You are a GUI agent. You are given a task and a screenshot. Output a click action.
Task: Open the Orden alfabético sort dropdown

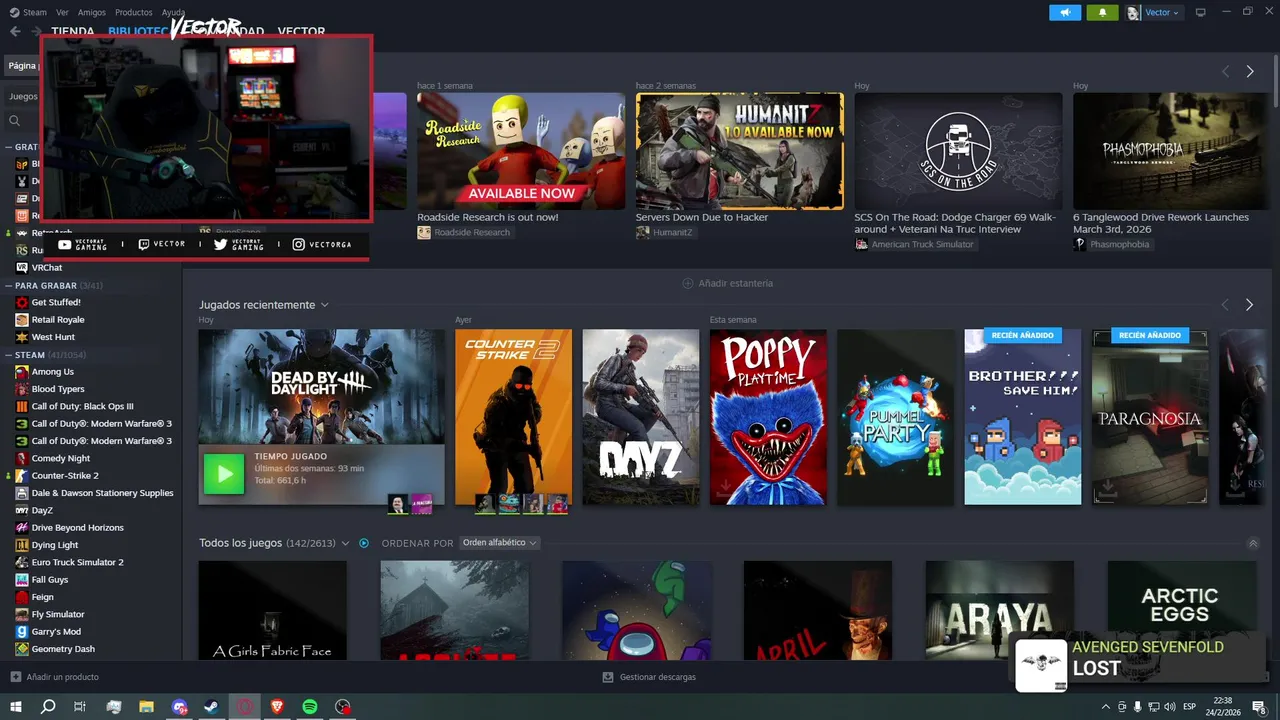tap(499, 543)
